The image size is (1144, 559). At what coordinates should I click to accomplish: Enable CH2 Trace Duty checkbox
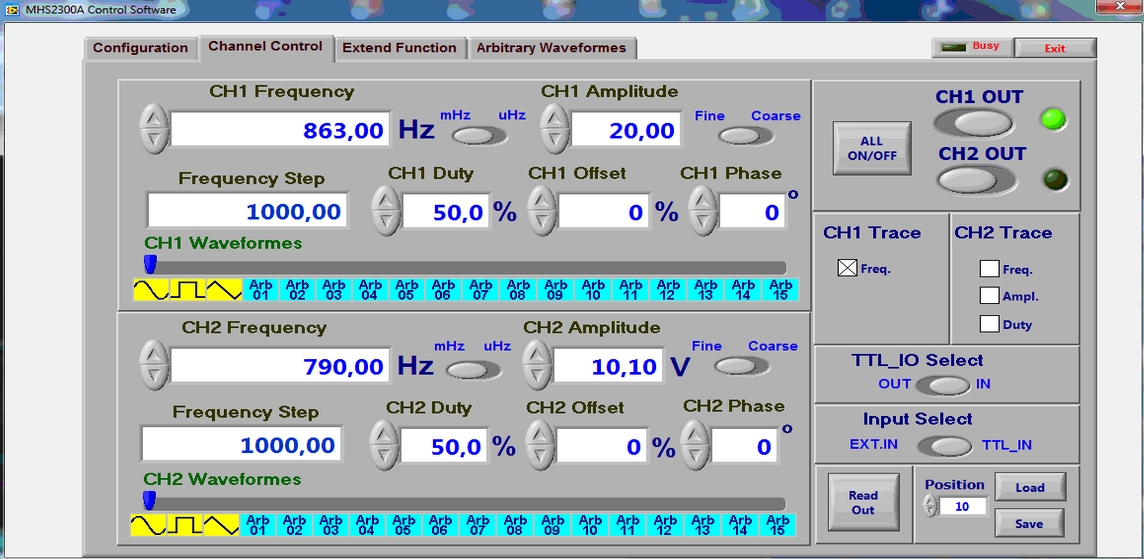(989, 324)
